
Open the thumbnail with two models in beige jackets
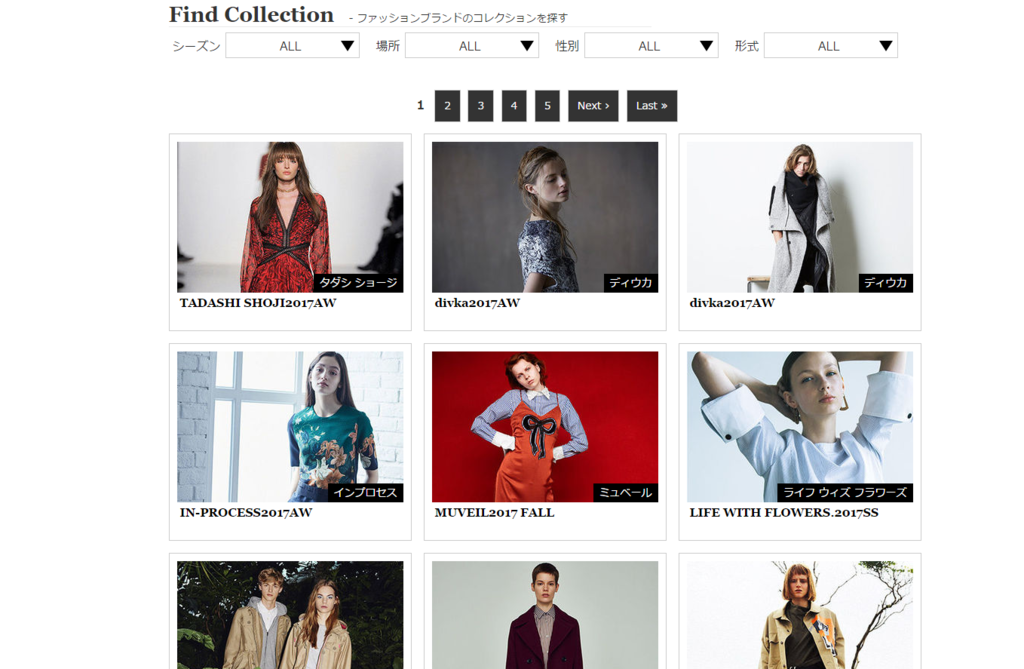(x=290, y=615)
